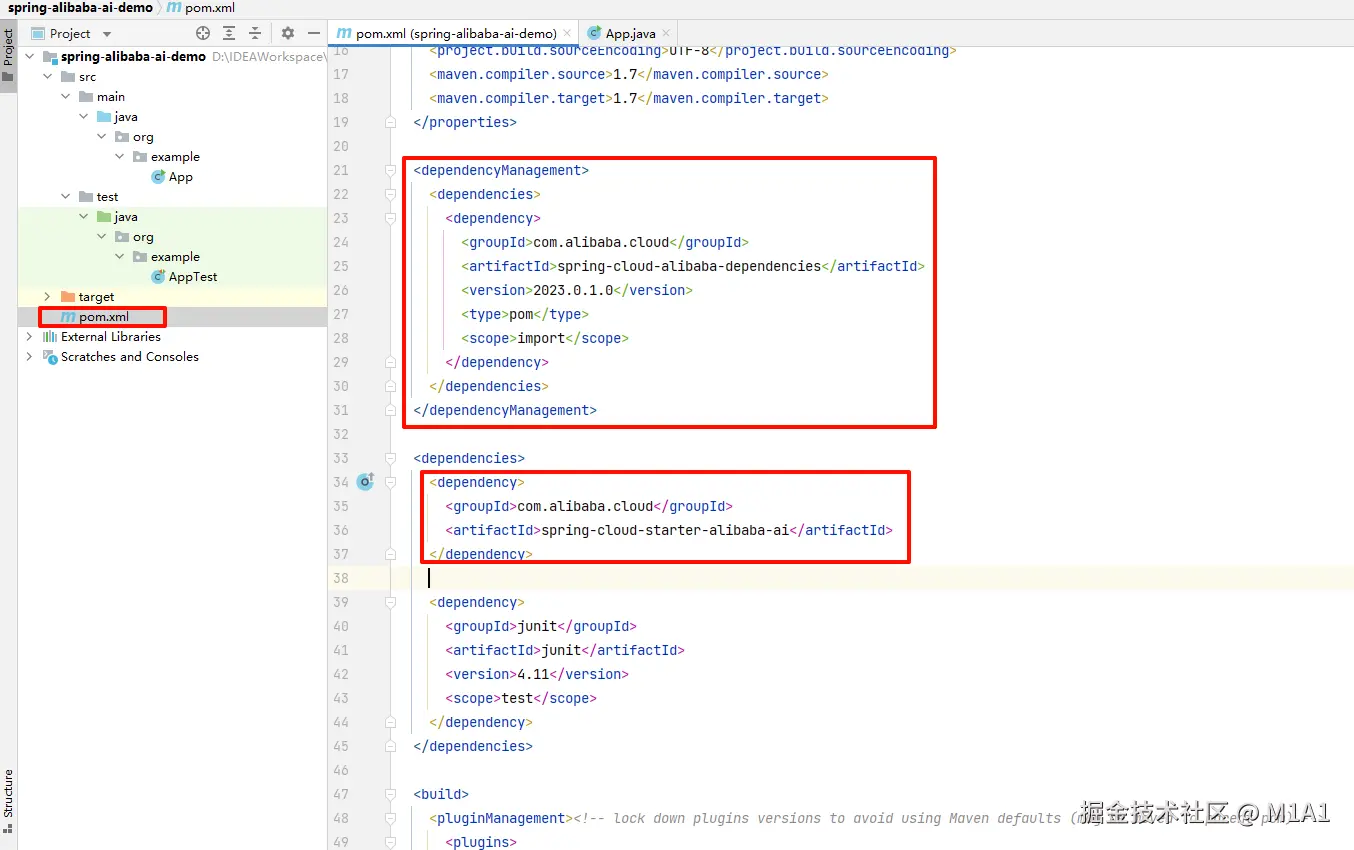Click pom.xml in the navigation breadcrumb

tap(210, 8)
